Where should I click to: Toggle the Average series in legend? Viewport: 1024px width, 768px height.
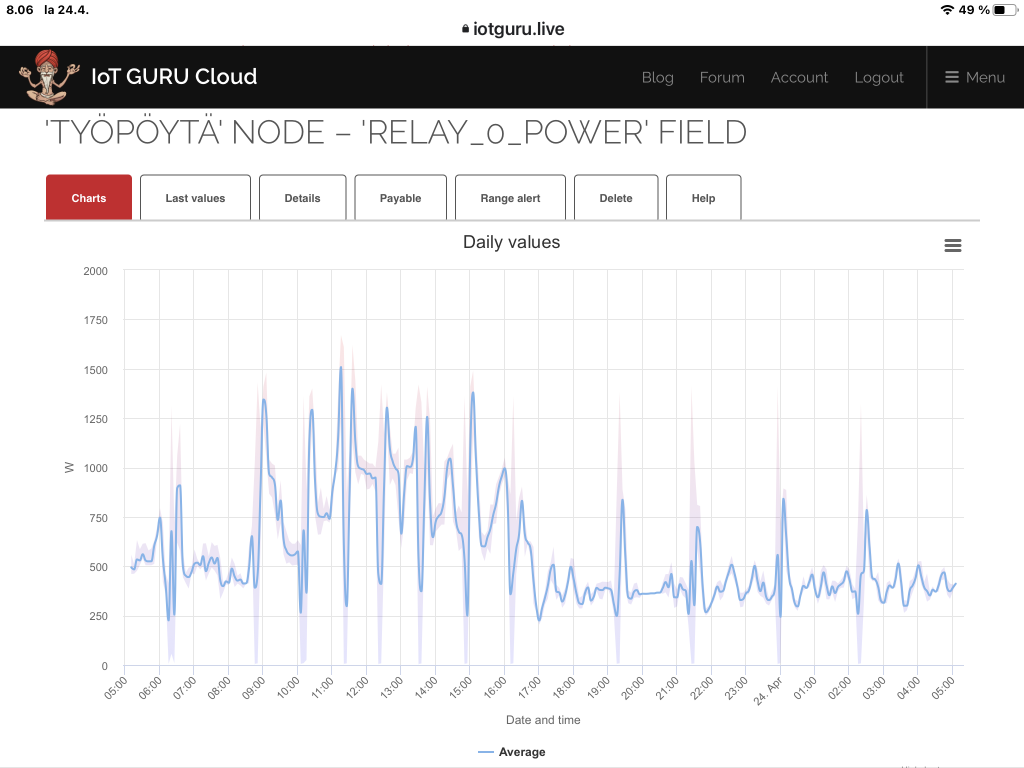tap(511, 752)
